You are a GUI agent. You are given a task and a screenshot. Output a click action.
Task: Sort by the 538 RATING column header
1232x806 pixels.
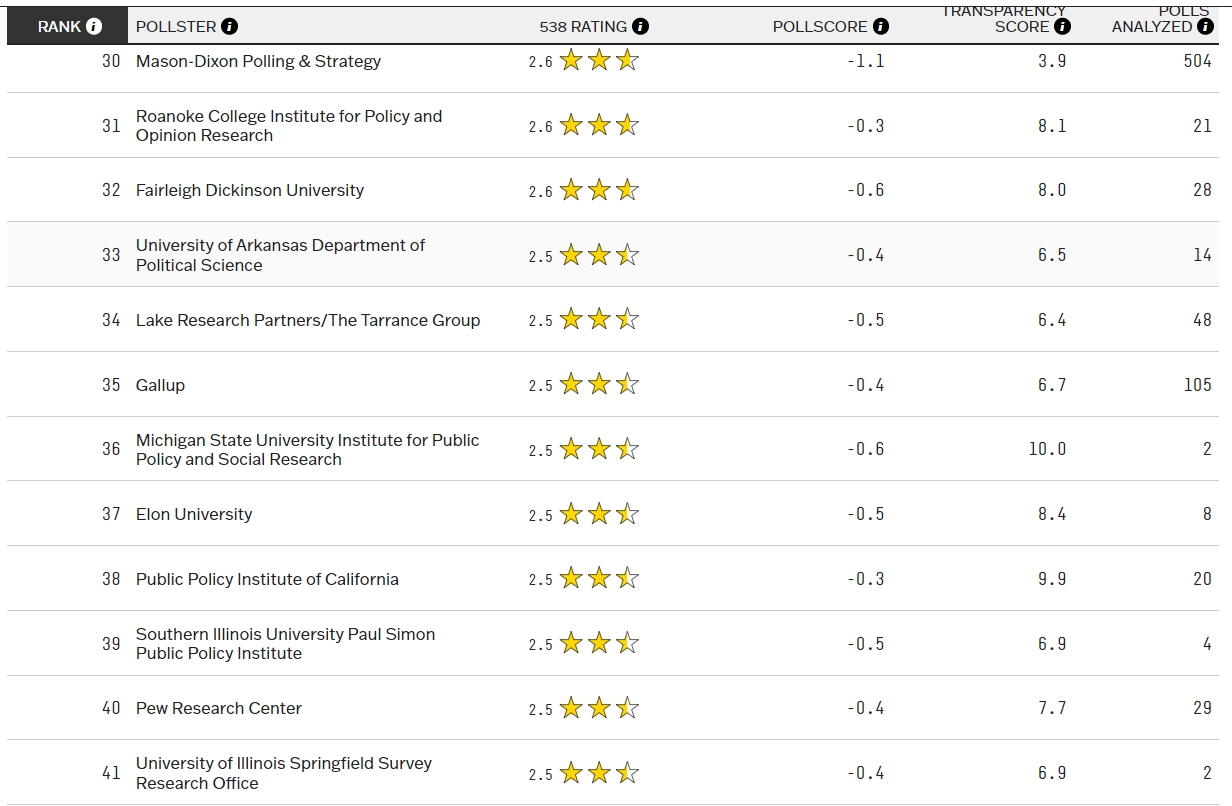click(x=583, y=27)
